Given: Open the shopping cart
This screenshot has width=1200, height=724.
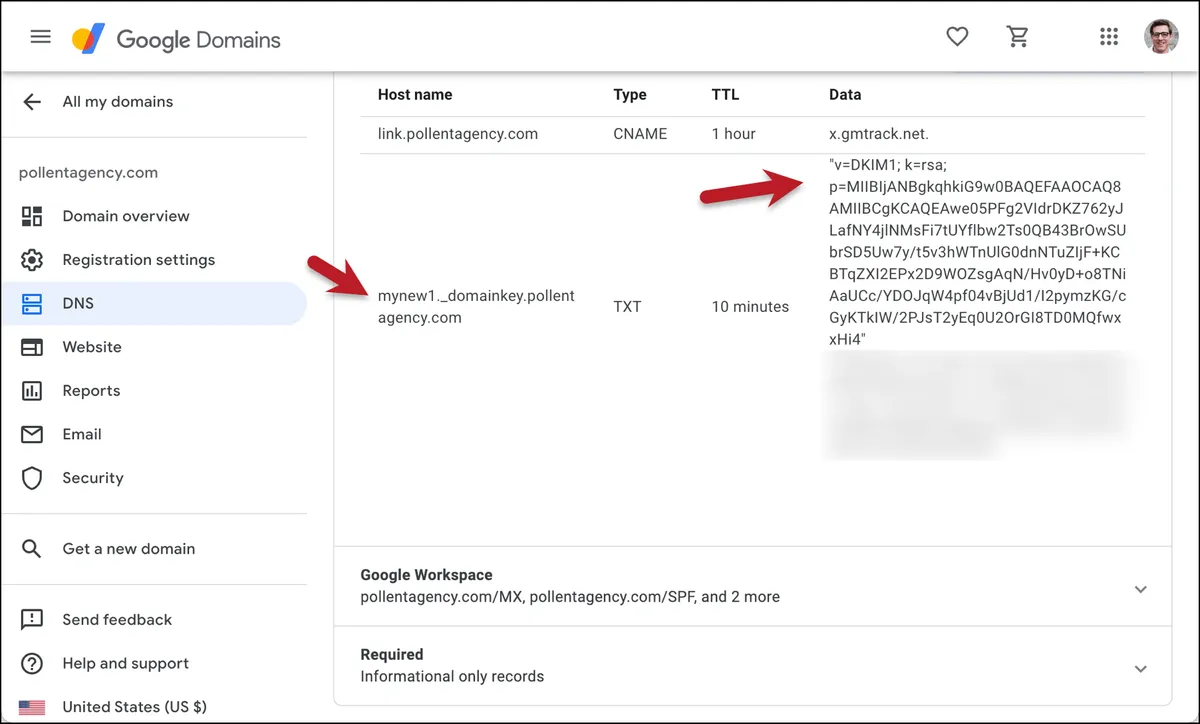Looking at the screenshot, I should coord(1018,37).
